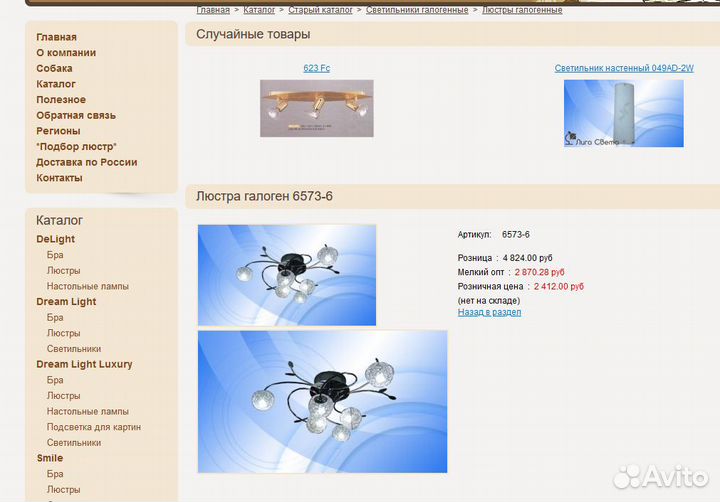Go to Главная in the breadcrumb

click(213, 10)
